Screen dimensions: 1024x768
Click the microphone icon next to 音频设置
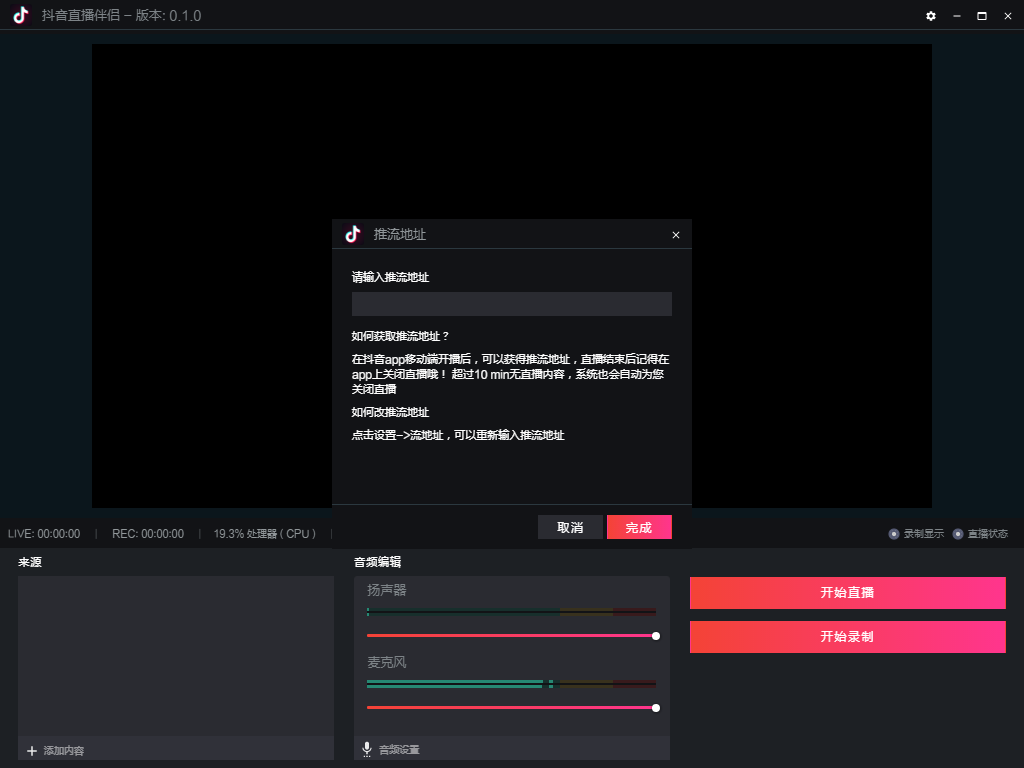[x=365, y=748]
